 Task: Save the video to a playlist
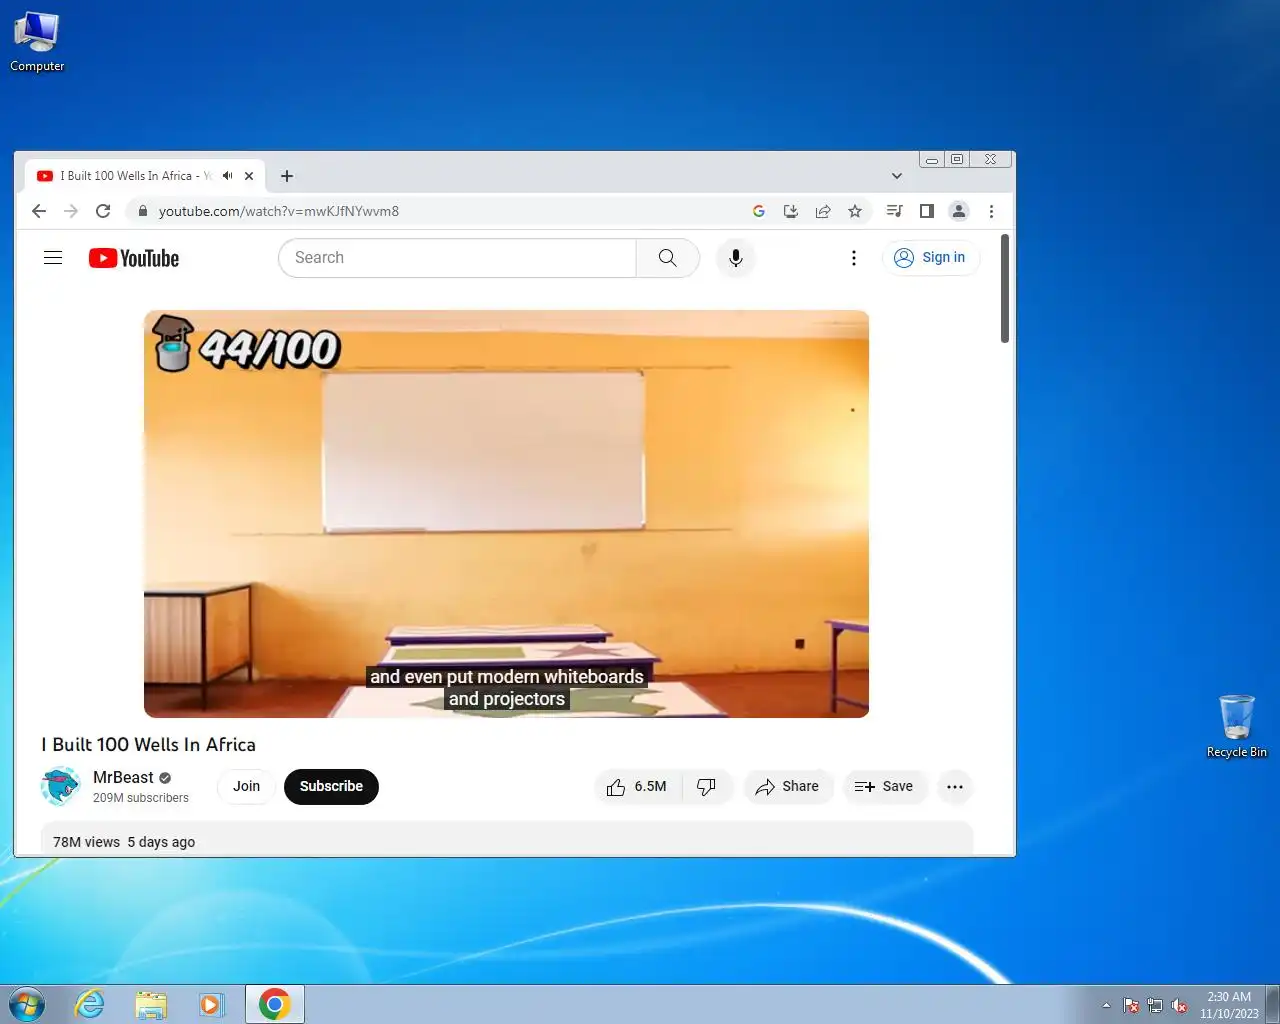tap(884, 787)
